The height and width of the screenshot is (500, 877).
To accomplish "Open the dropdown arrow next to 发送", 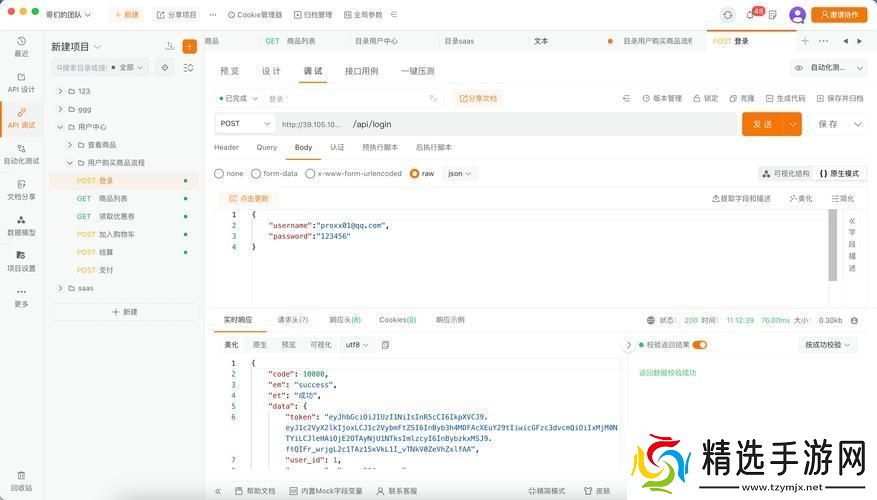I will point(793,124).
